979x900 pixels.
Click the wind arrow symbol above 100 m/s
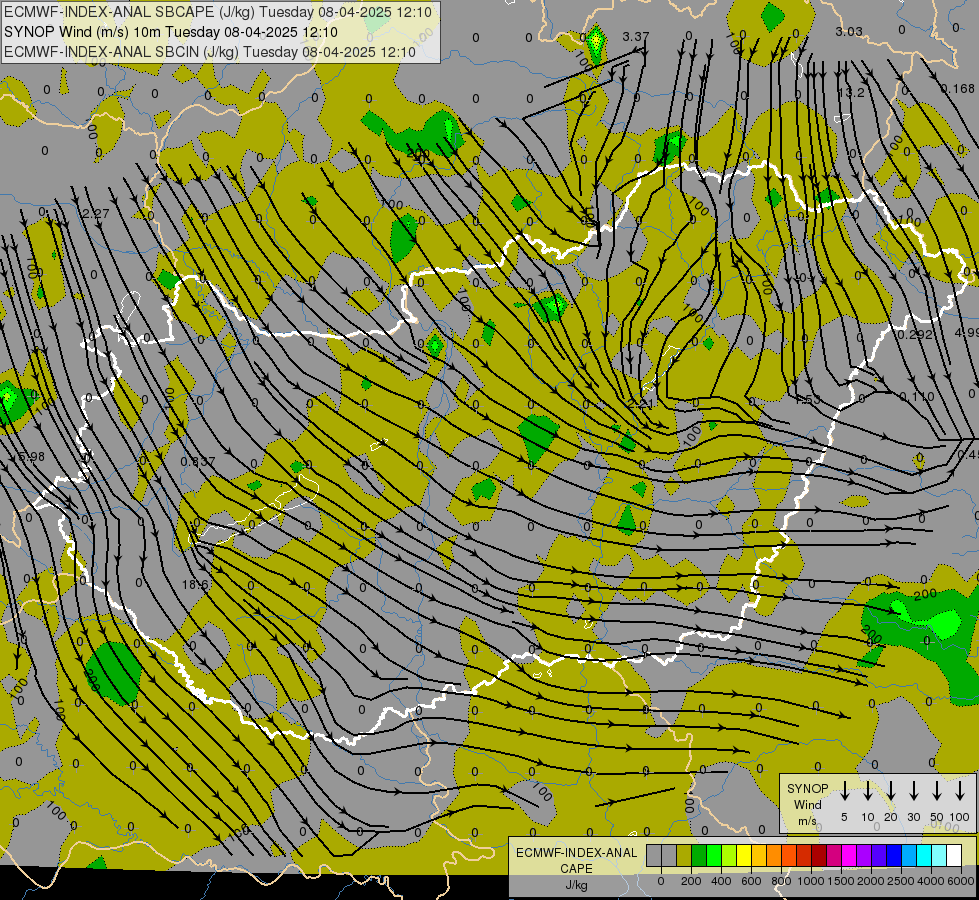click(960, 791)
